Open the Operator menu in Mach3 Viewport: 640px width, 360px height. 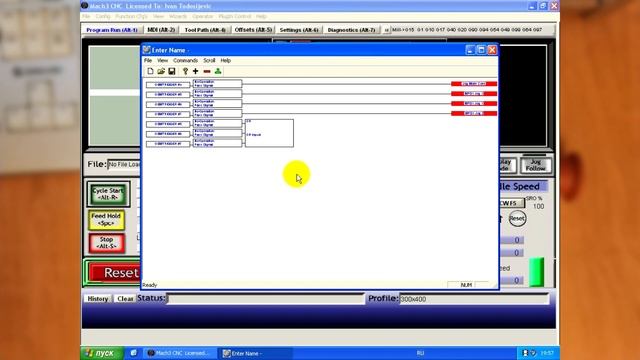point(202,16)
